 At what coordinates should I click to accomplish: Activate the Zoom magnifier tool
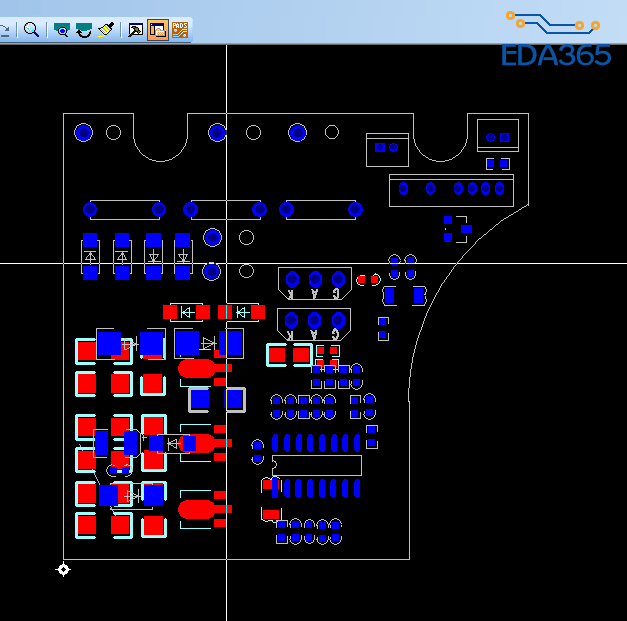(x=31, y=30)
